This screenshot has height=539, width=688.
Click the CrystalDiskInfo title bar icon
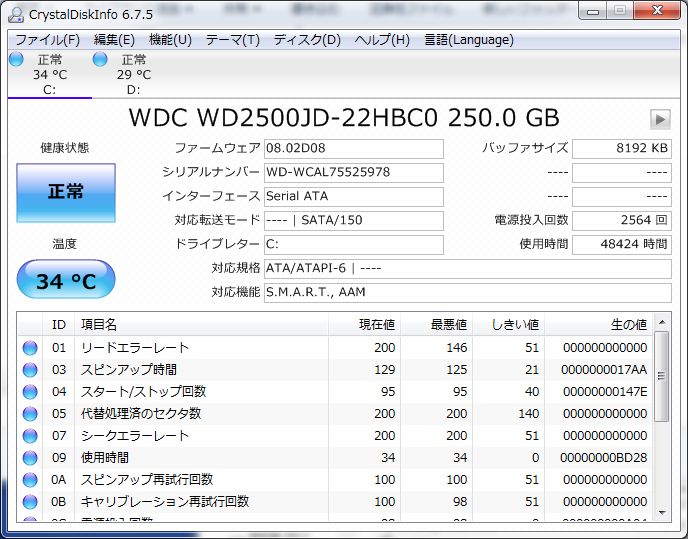pos(16,14)
